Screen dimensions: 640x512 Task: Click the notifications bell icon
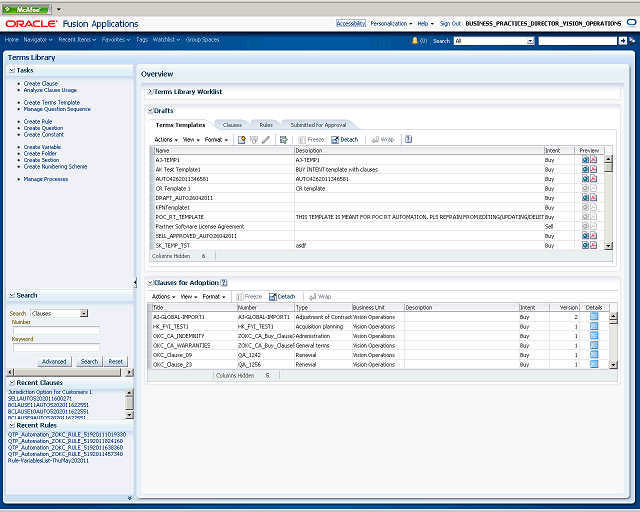coord(415,40)
